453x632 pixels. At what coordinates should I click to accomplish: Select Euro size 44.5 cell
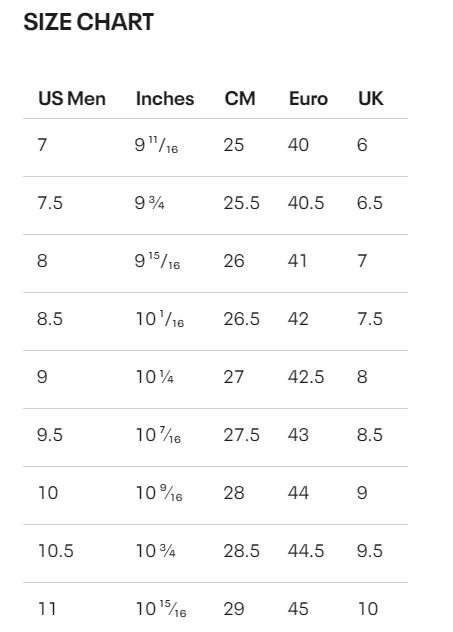click(x=305, y=551)
